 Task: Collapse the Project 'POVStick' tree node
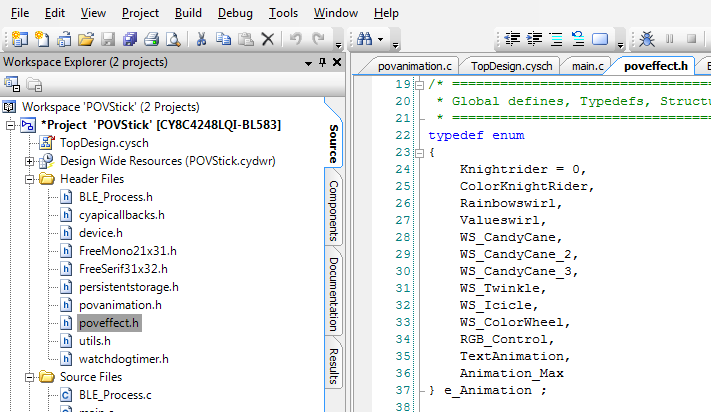click(x=10, y=125)
